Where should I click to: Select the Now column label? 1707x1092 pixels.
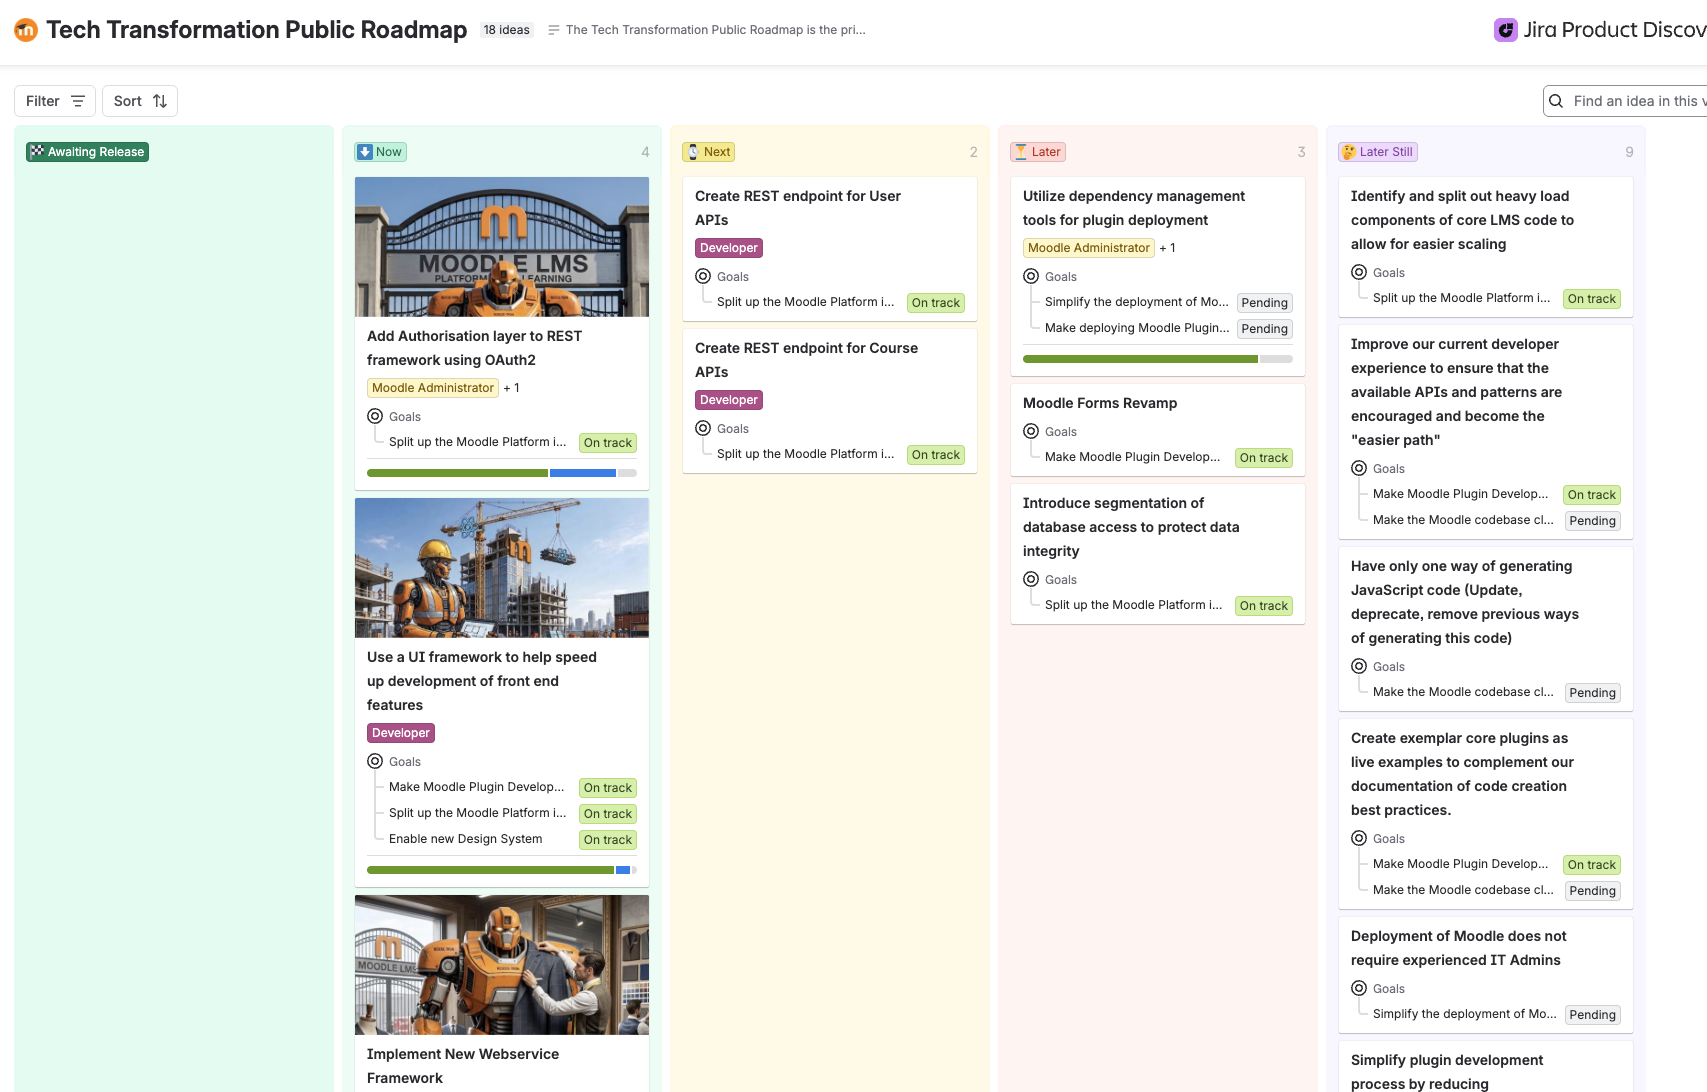click(380, 152)
